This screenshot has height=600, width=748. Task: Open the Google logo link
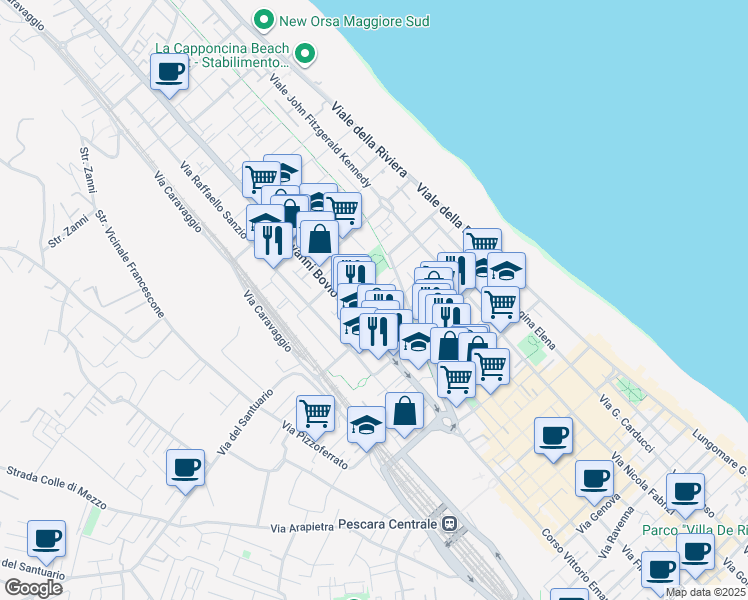coord(33,588)
